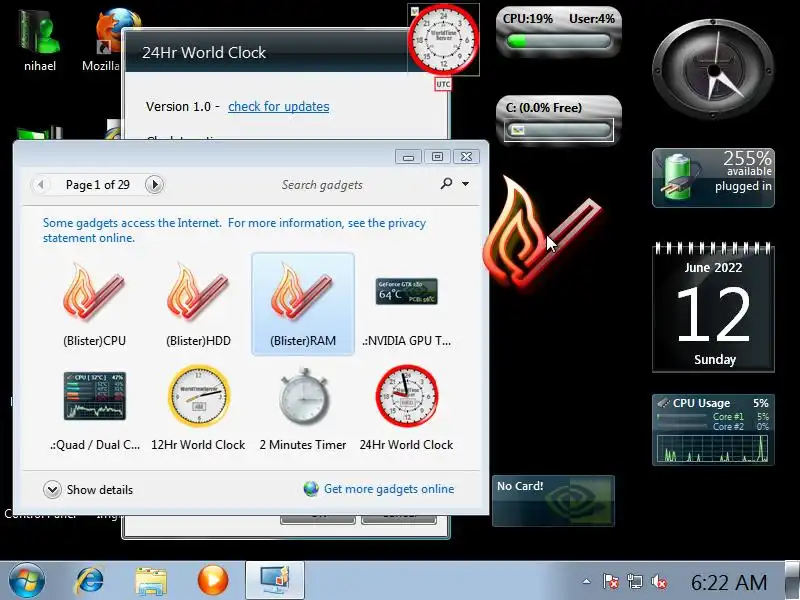This screenshot has width=800, height=600.
Task: Click the red 24Hr clock gadget on desktop
Action: tap(443, 40)
